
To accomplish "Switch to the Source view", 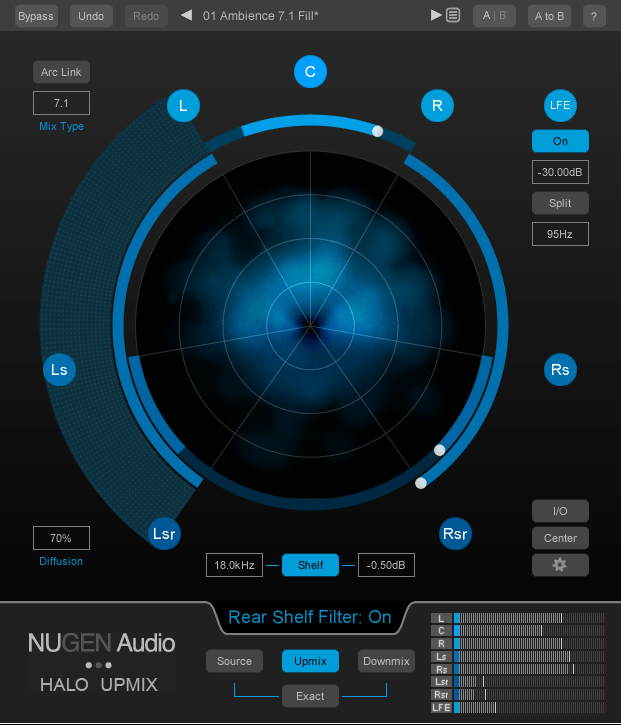I will click(234, 661).
